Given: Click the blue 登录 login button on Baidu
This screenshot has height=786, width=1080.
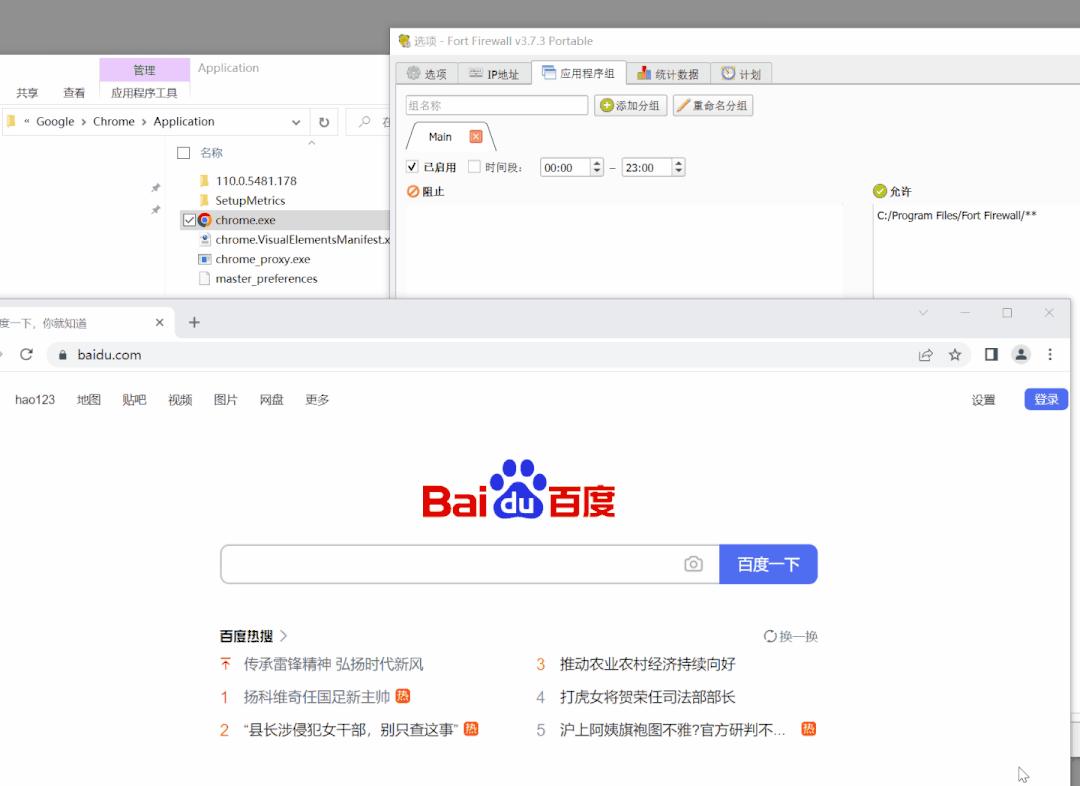Looking at the screenshot, I should 1045,398.
